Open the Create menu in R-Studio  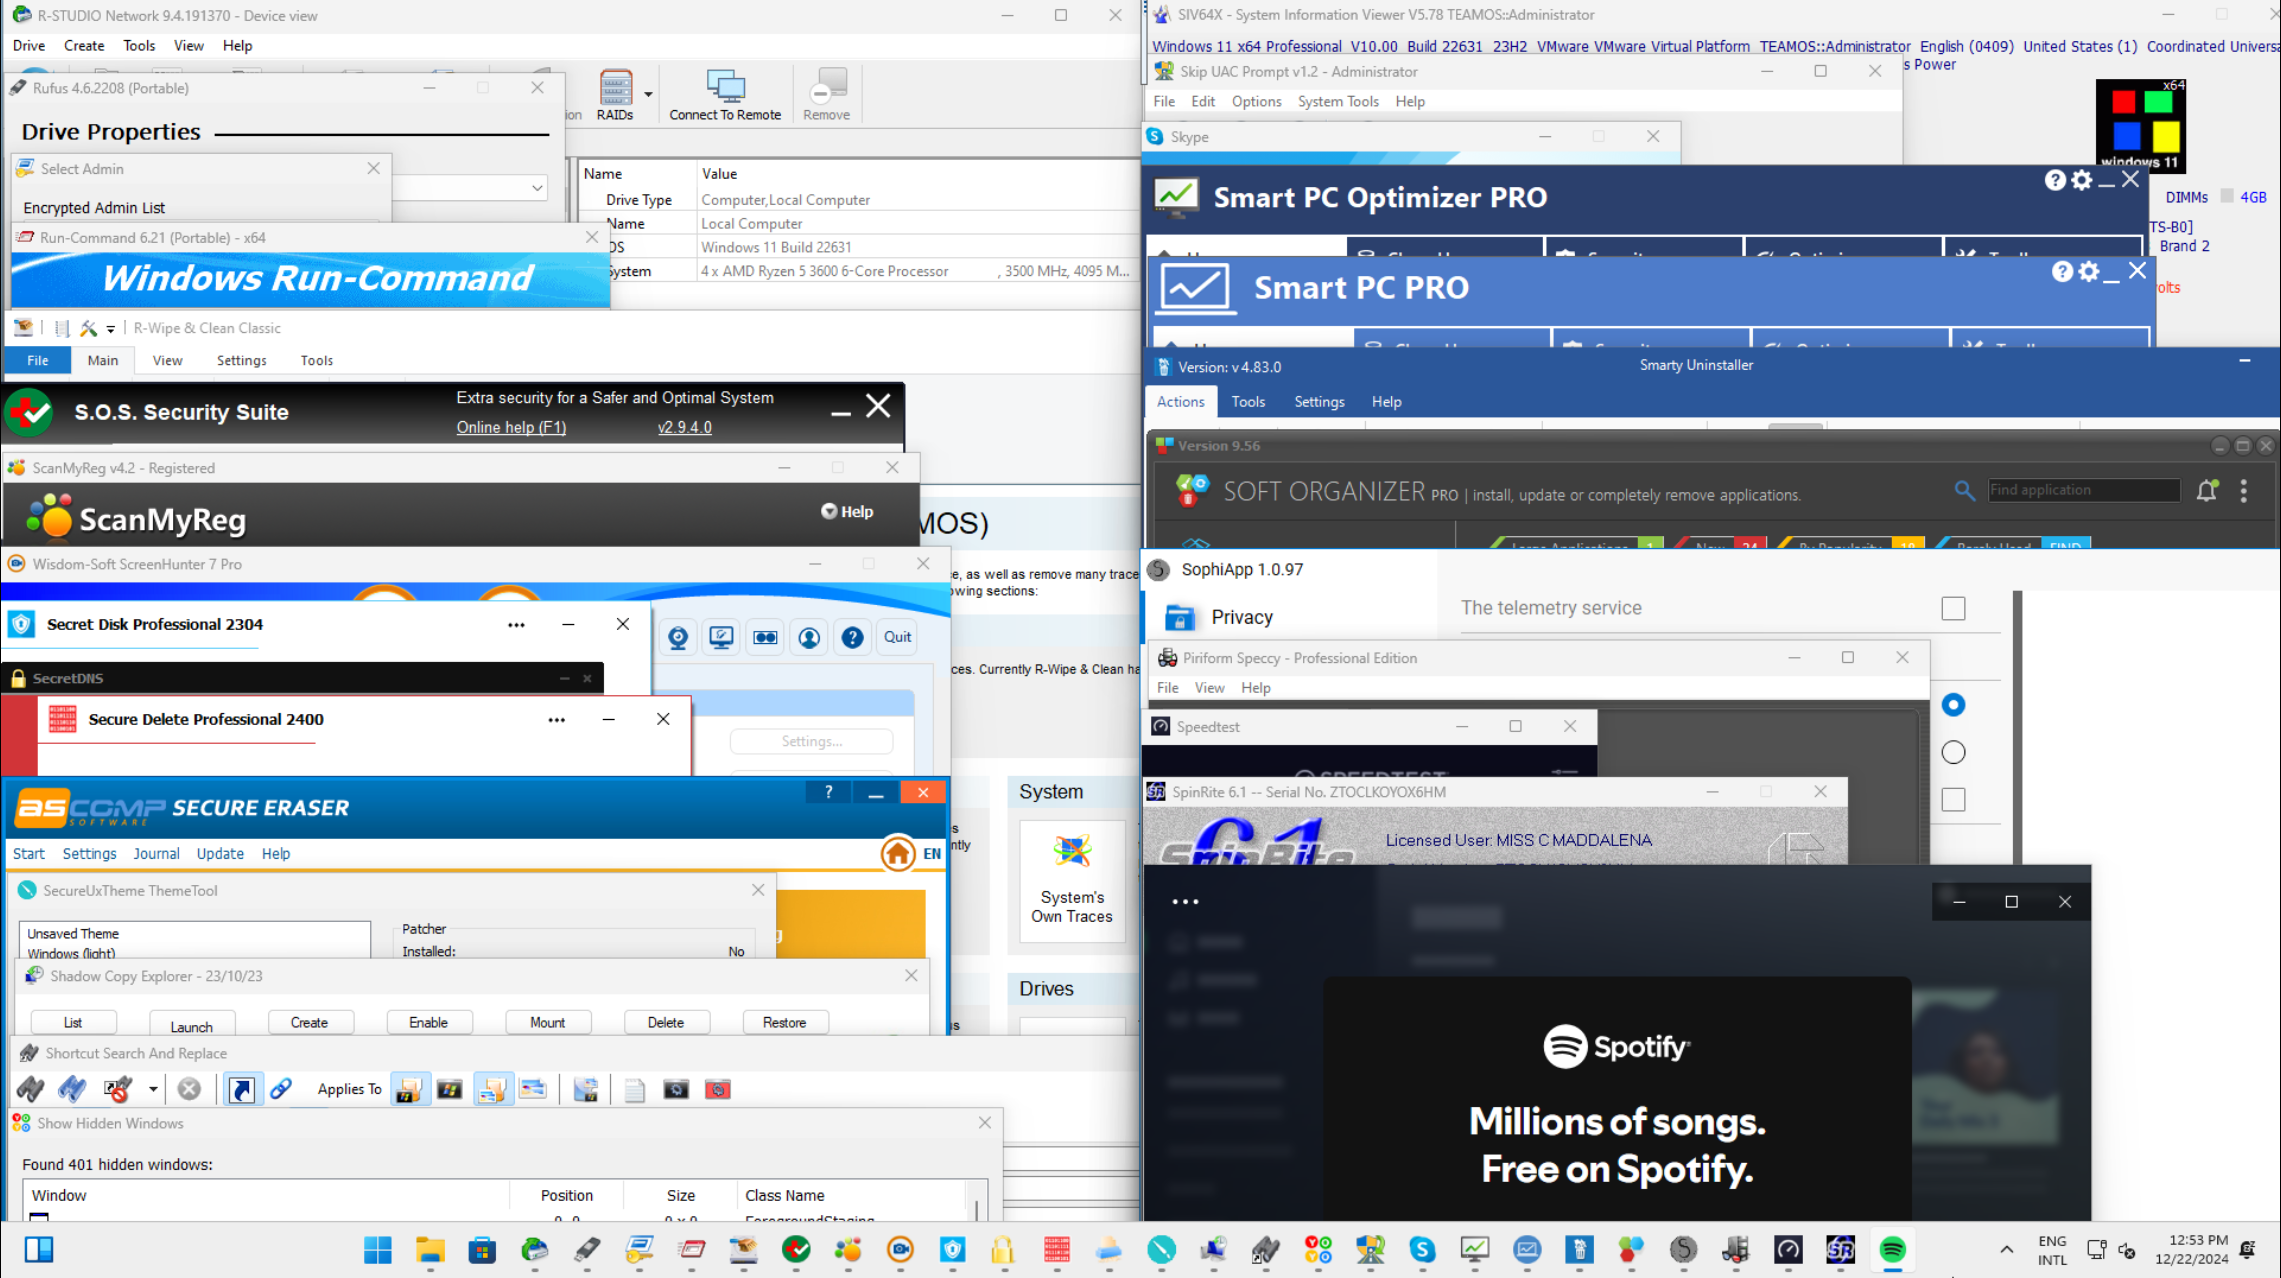pyautogui.click(x=84, y=46)
